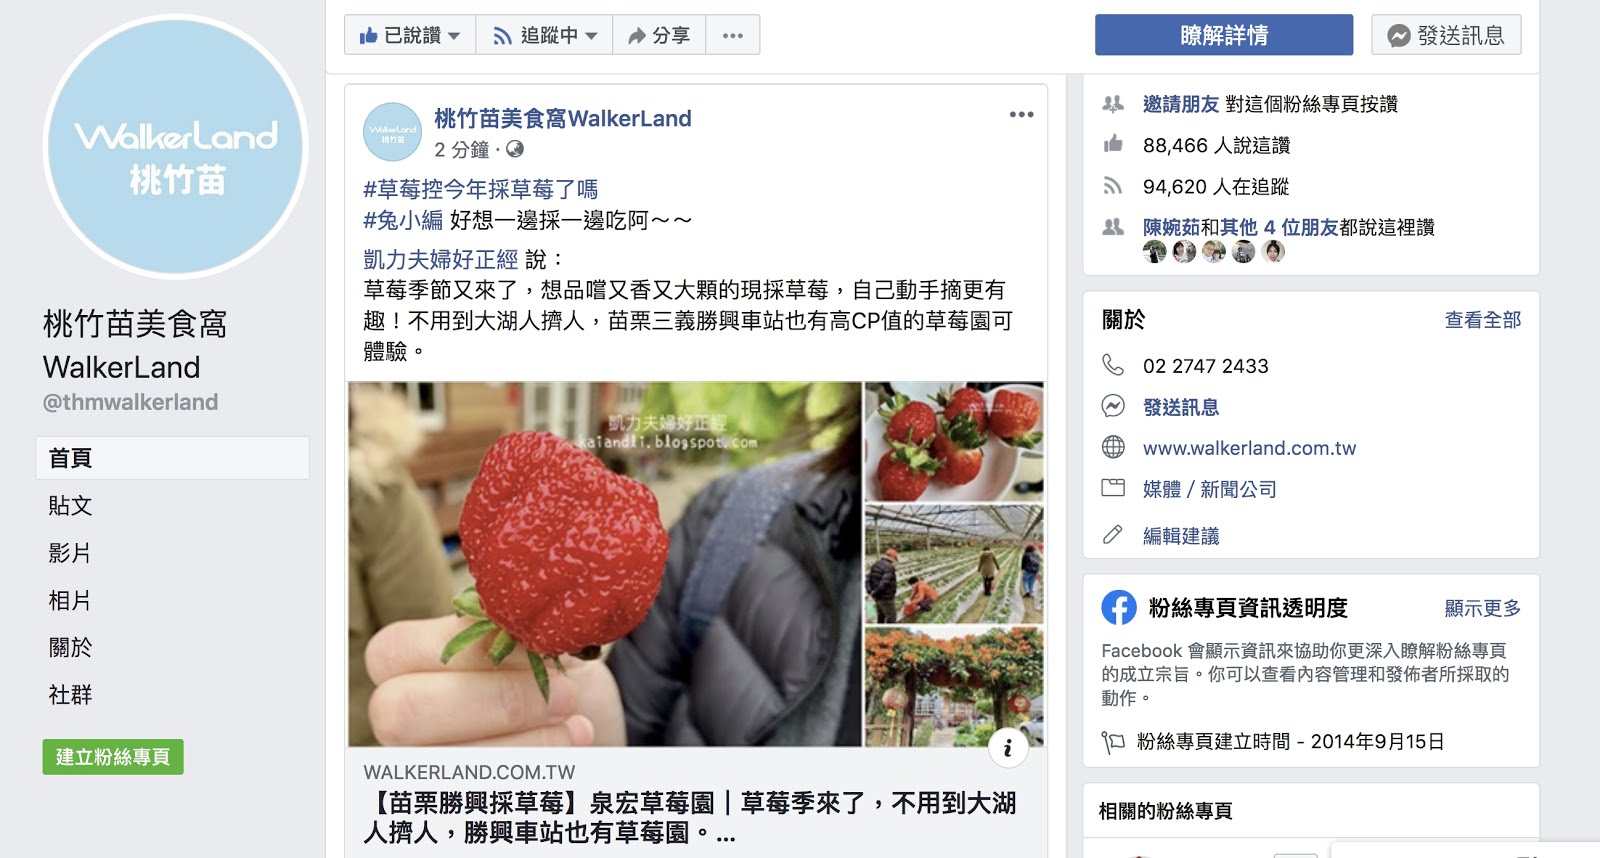The image size is (1600, 858).
Task: Click the globe public-audience icon on post
Action: click(x=515, y=149)
